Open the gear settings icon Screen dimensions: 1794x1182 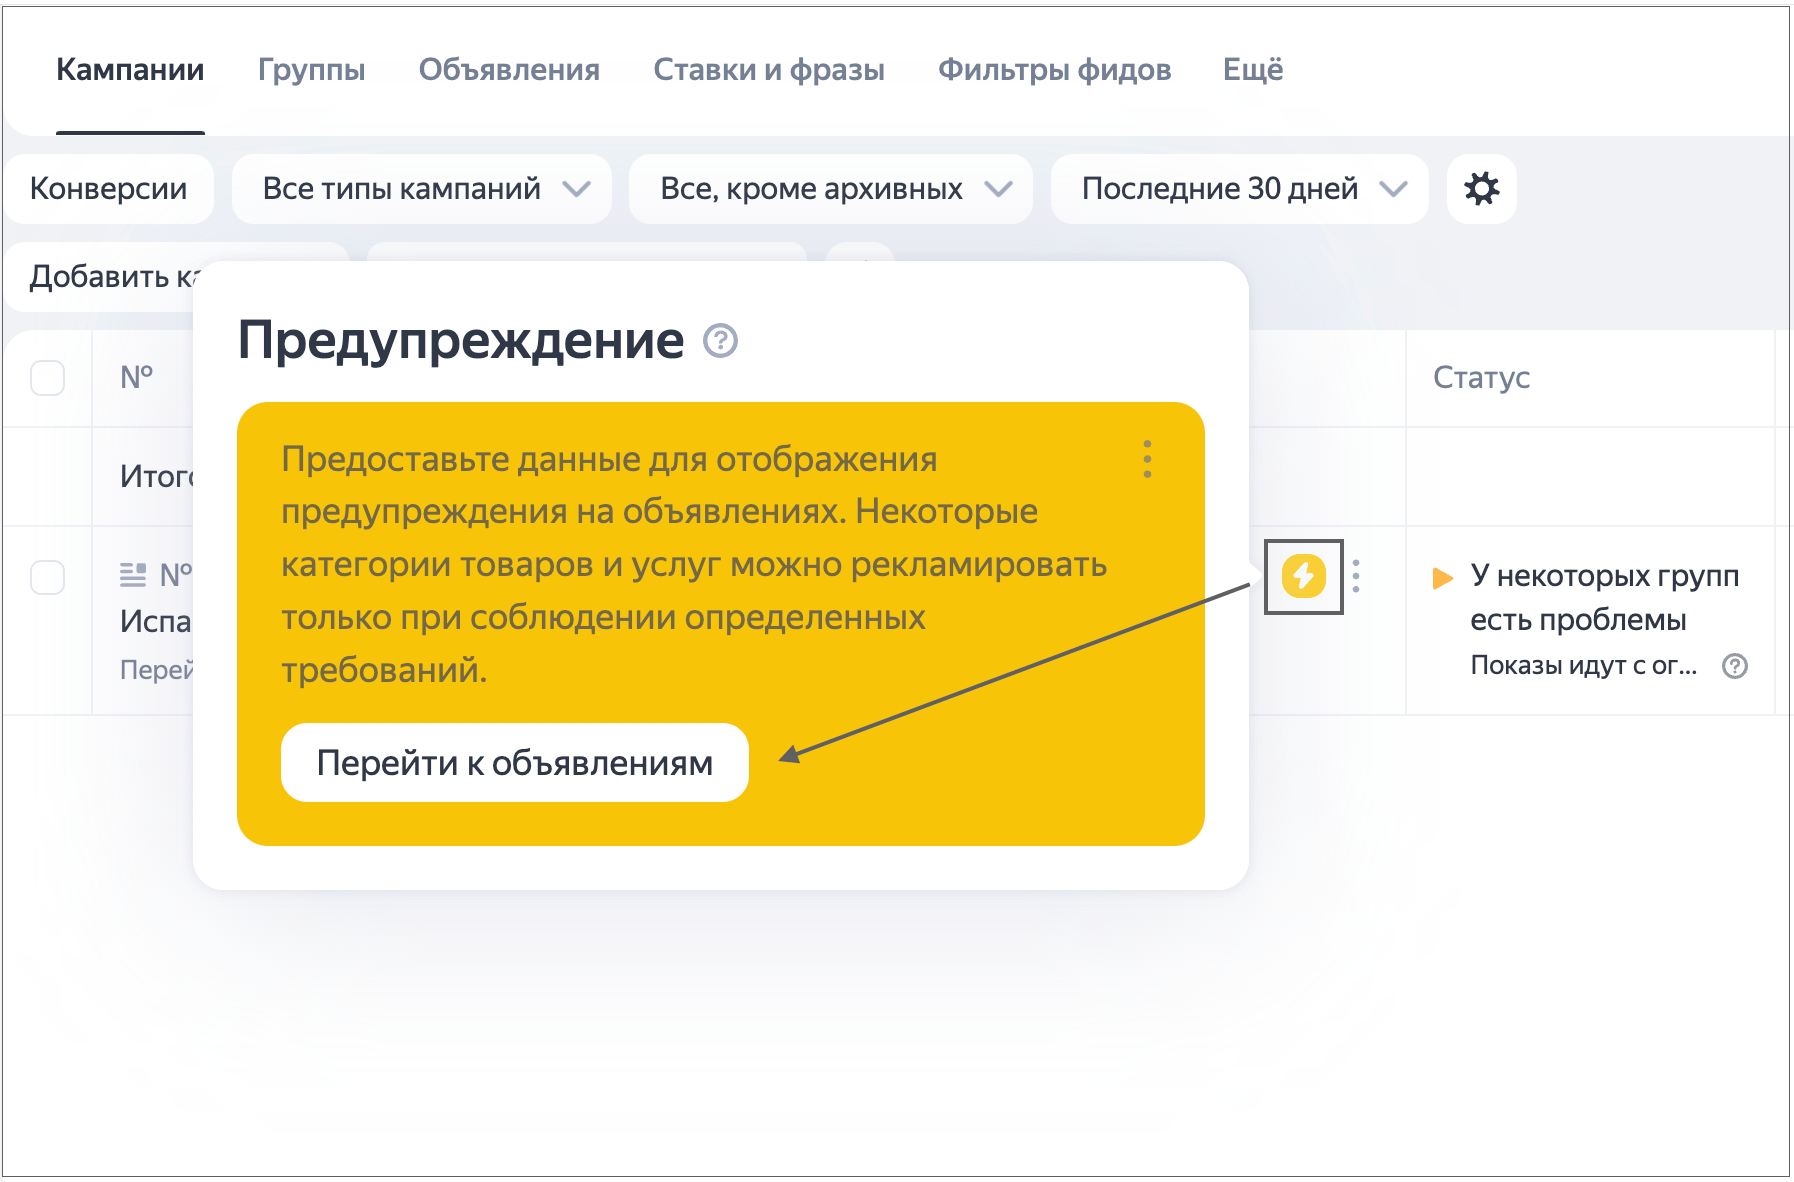pyautogui.click(x=1481, y=189)
